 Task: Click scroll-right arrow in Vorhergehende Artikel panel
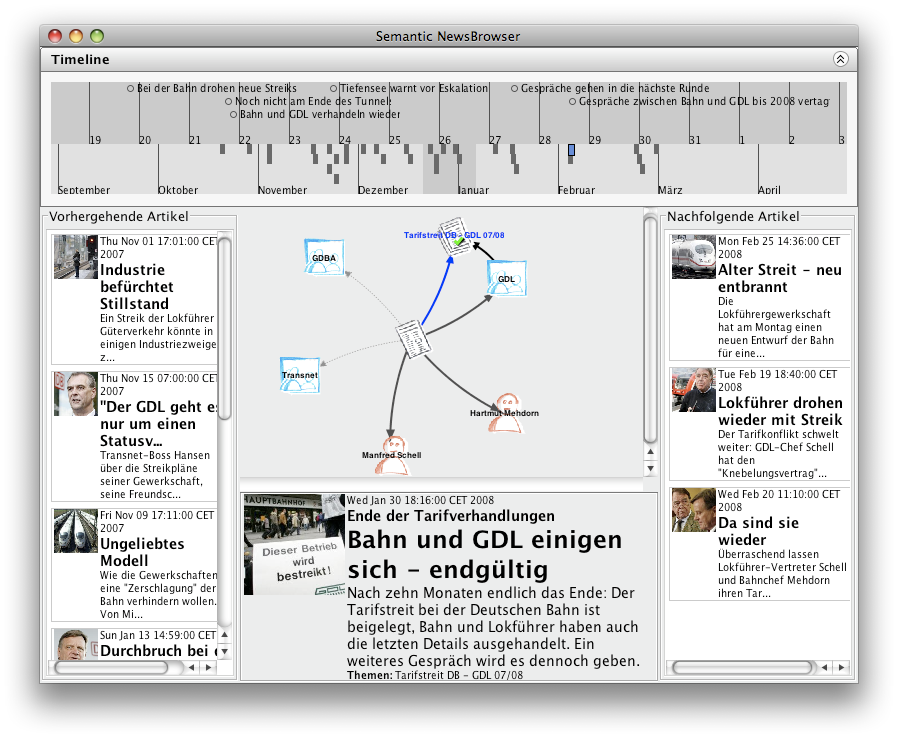click(x=208, y=667)
